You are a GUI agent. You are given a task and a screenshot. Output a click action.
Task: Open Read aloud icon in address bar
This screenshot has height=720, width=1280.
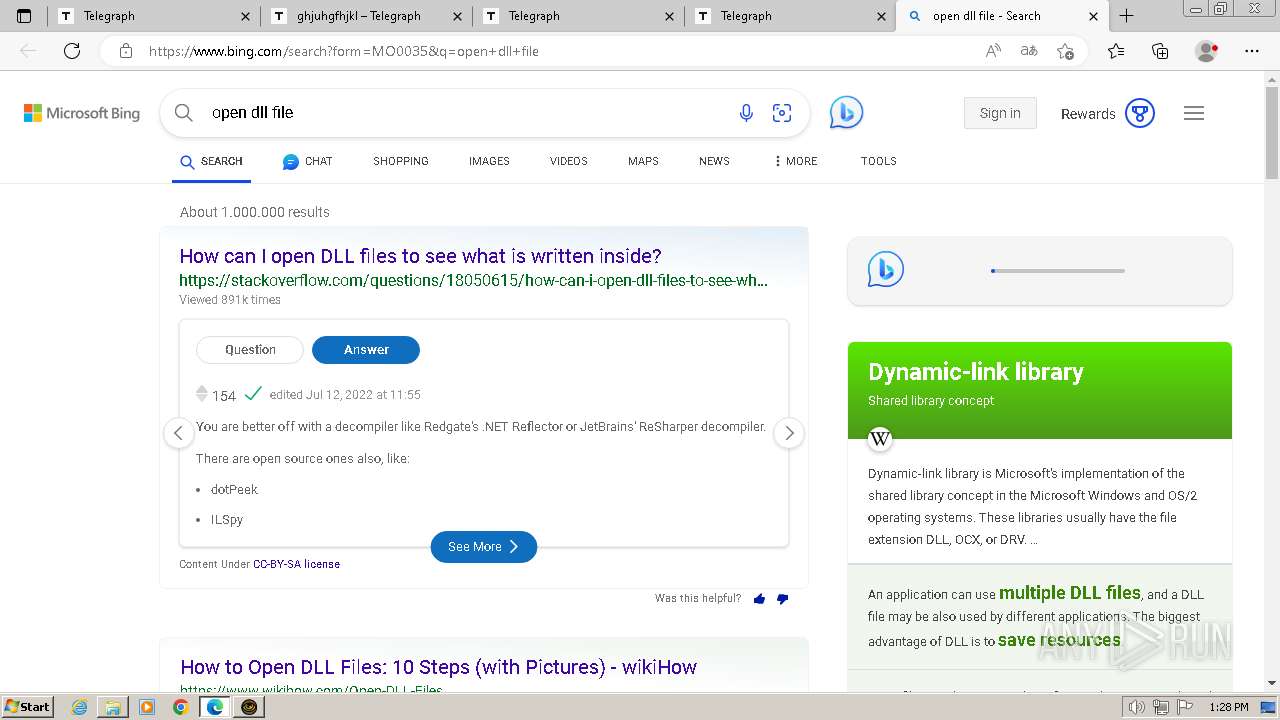pyautogui.click(x=993, y=51)
